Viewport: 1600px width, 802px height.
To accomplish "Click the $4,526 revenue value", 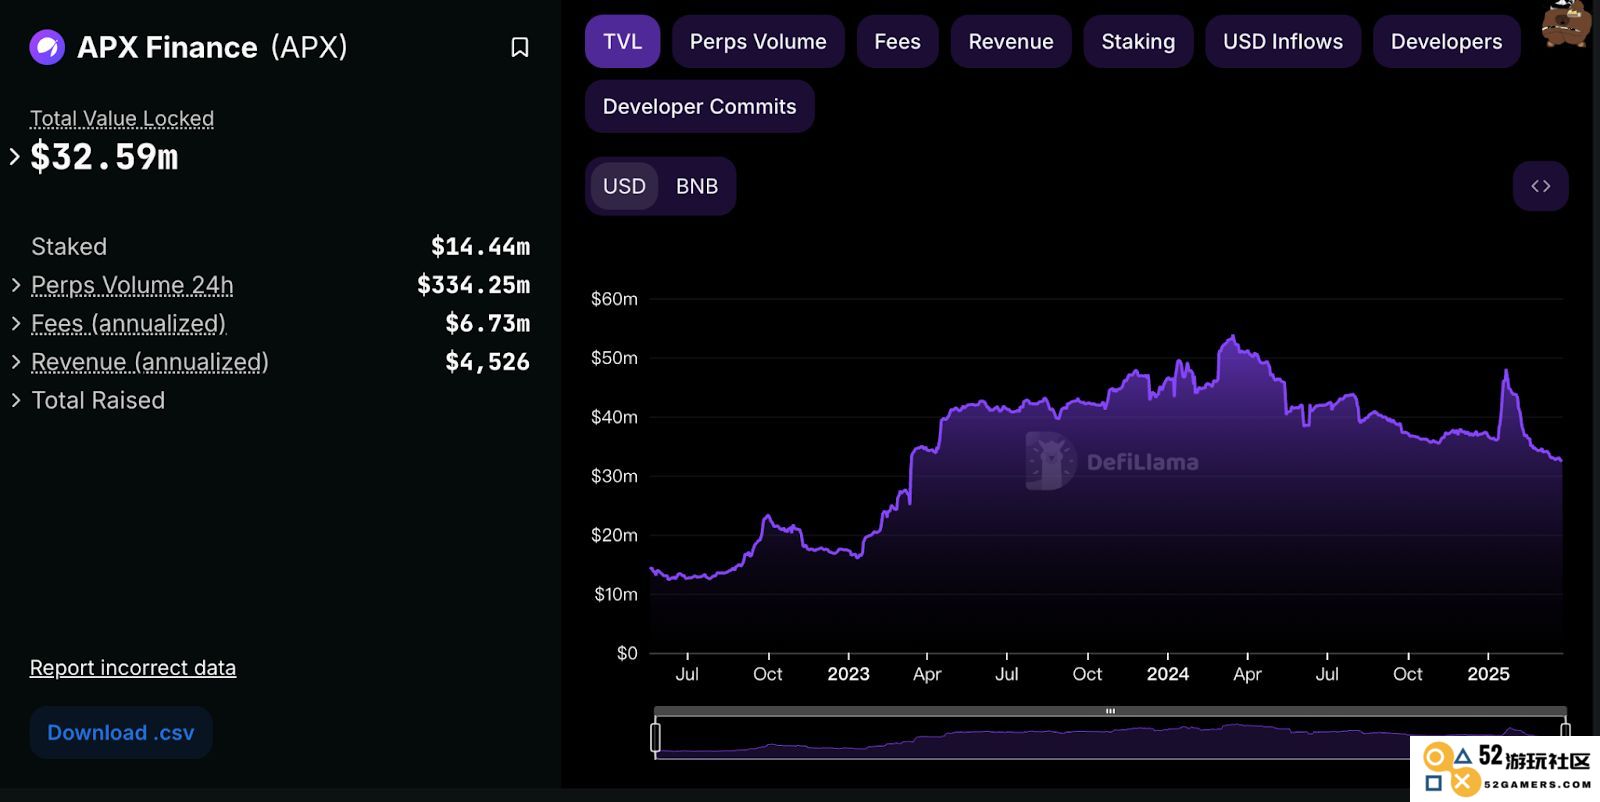I will (488, 362).
